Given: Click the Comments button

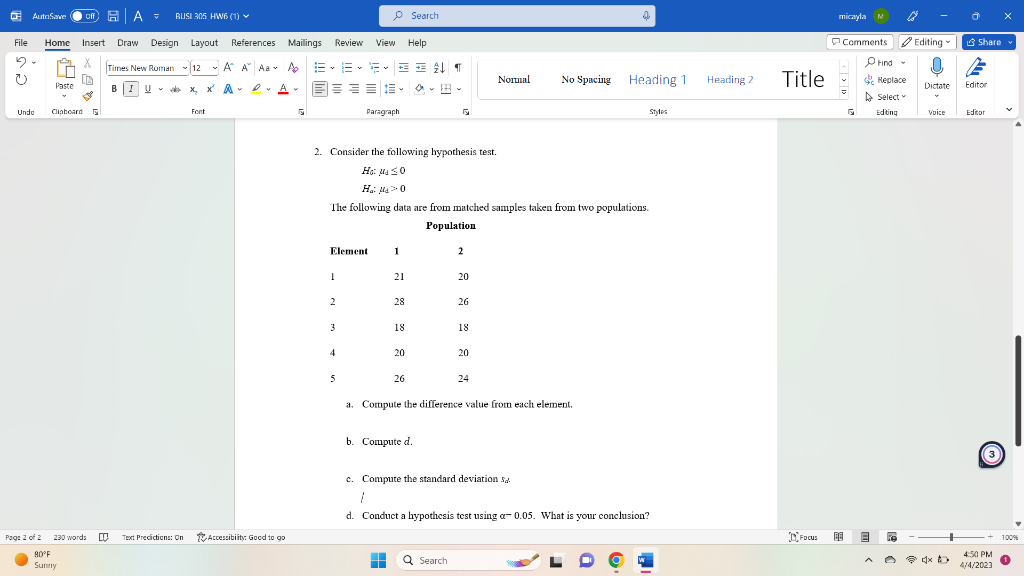Looking at the screenshot, I should (x=859, y=42).
